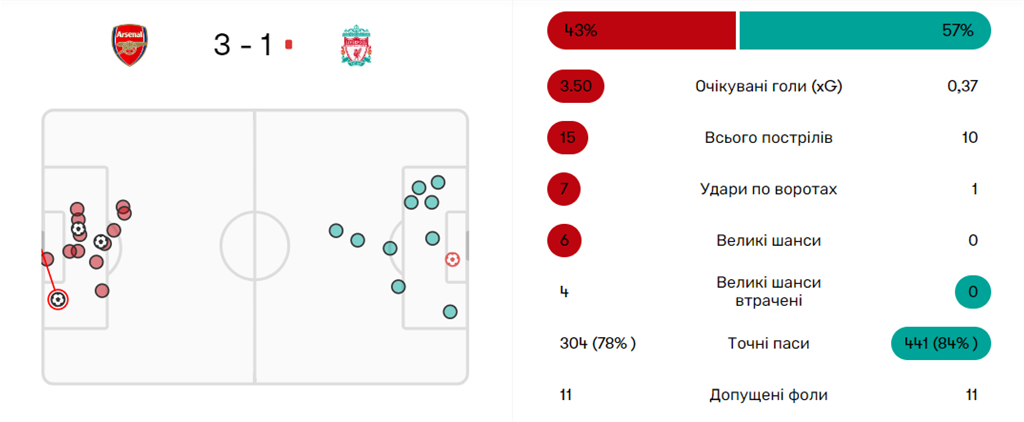Click the red 43% possession bar segment
This screenshot has height=422, width=1024.
(x=641, y=30)
